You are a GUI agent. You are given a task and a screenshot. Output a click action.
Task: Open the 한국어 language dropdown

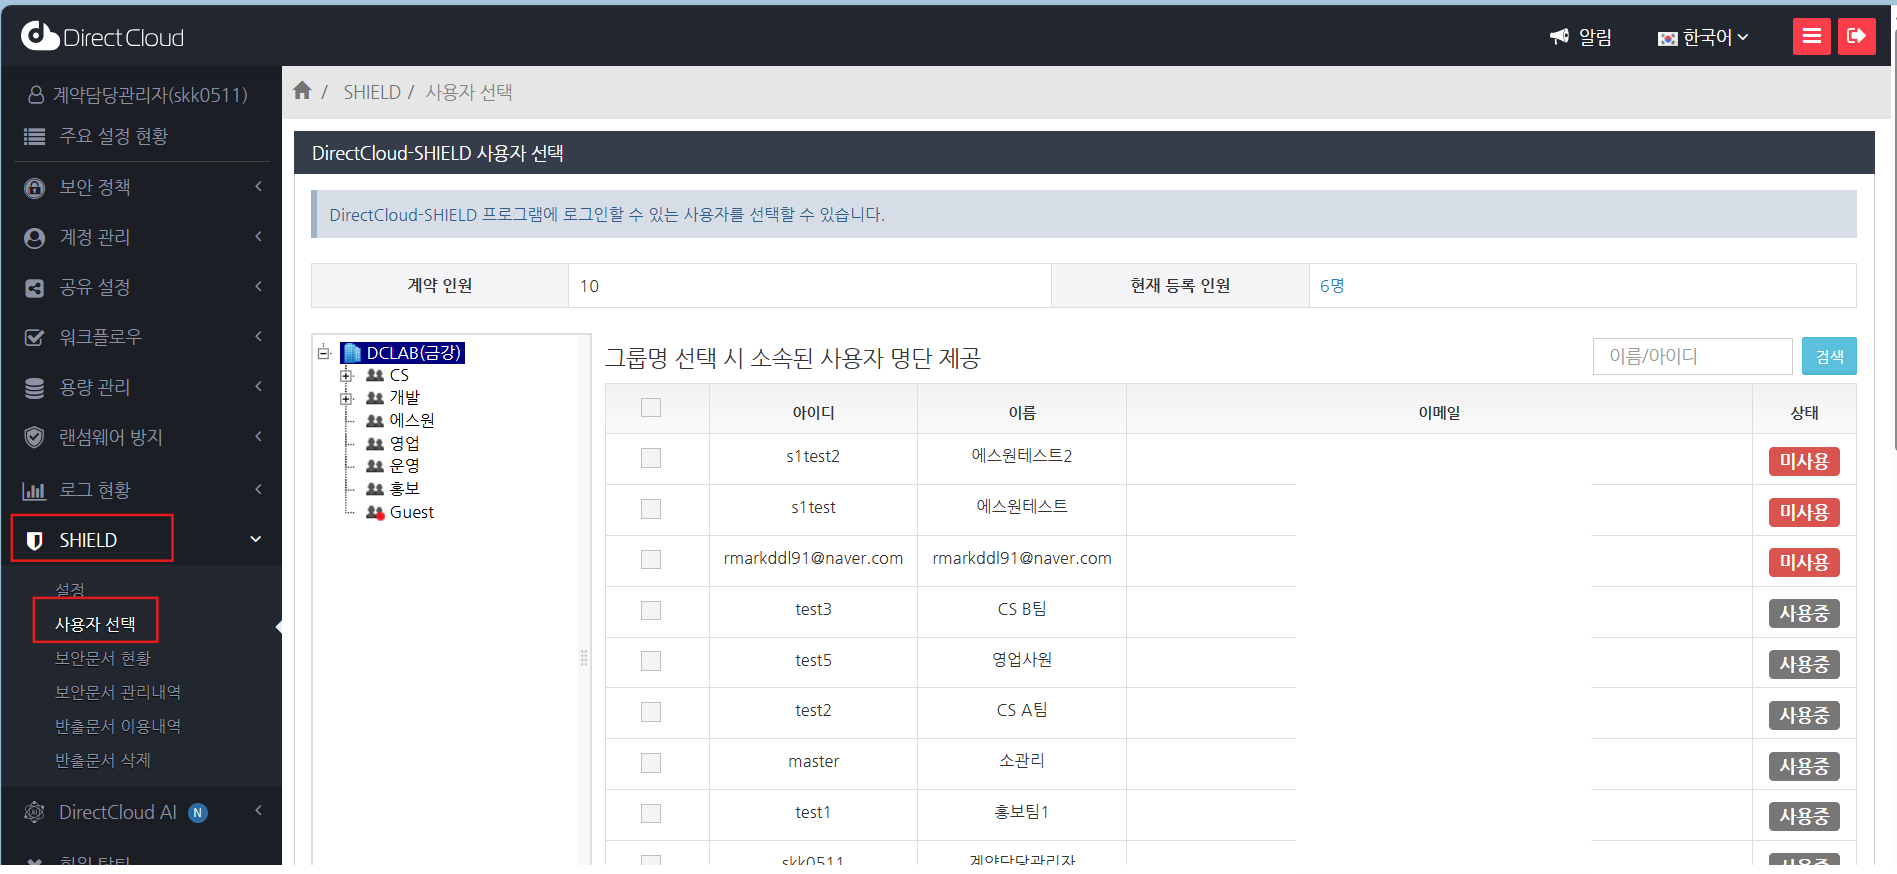(1704, 37)
